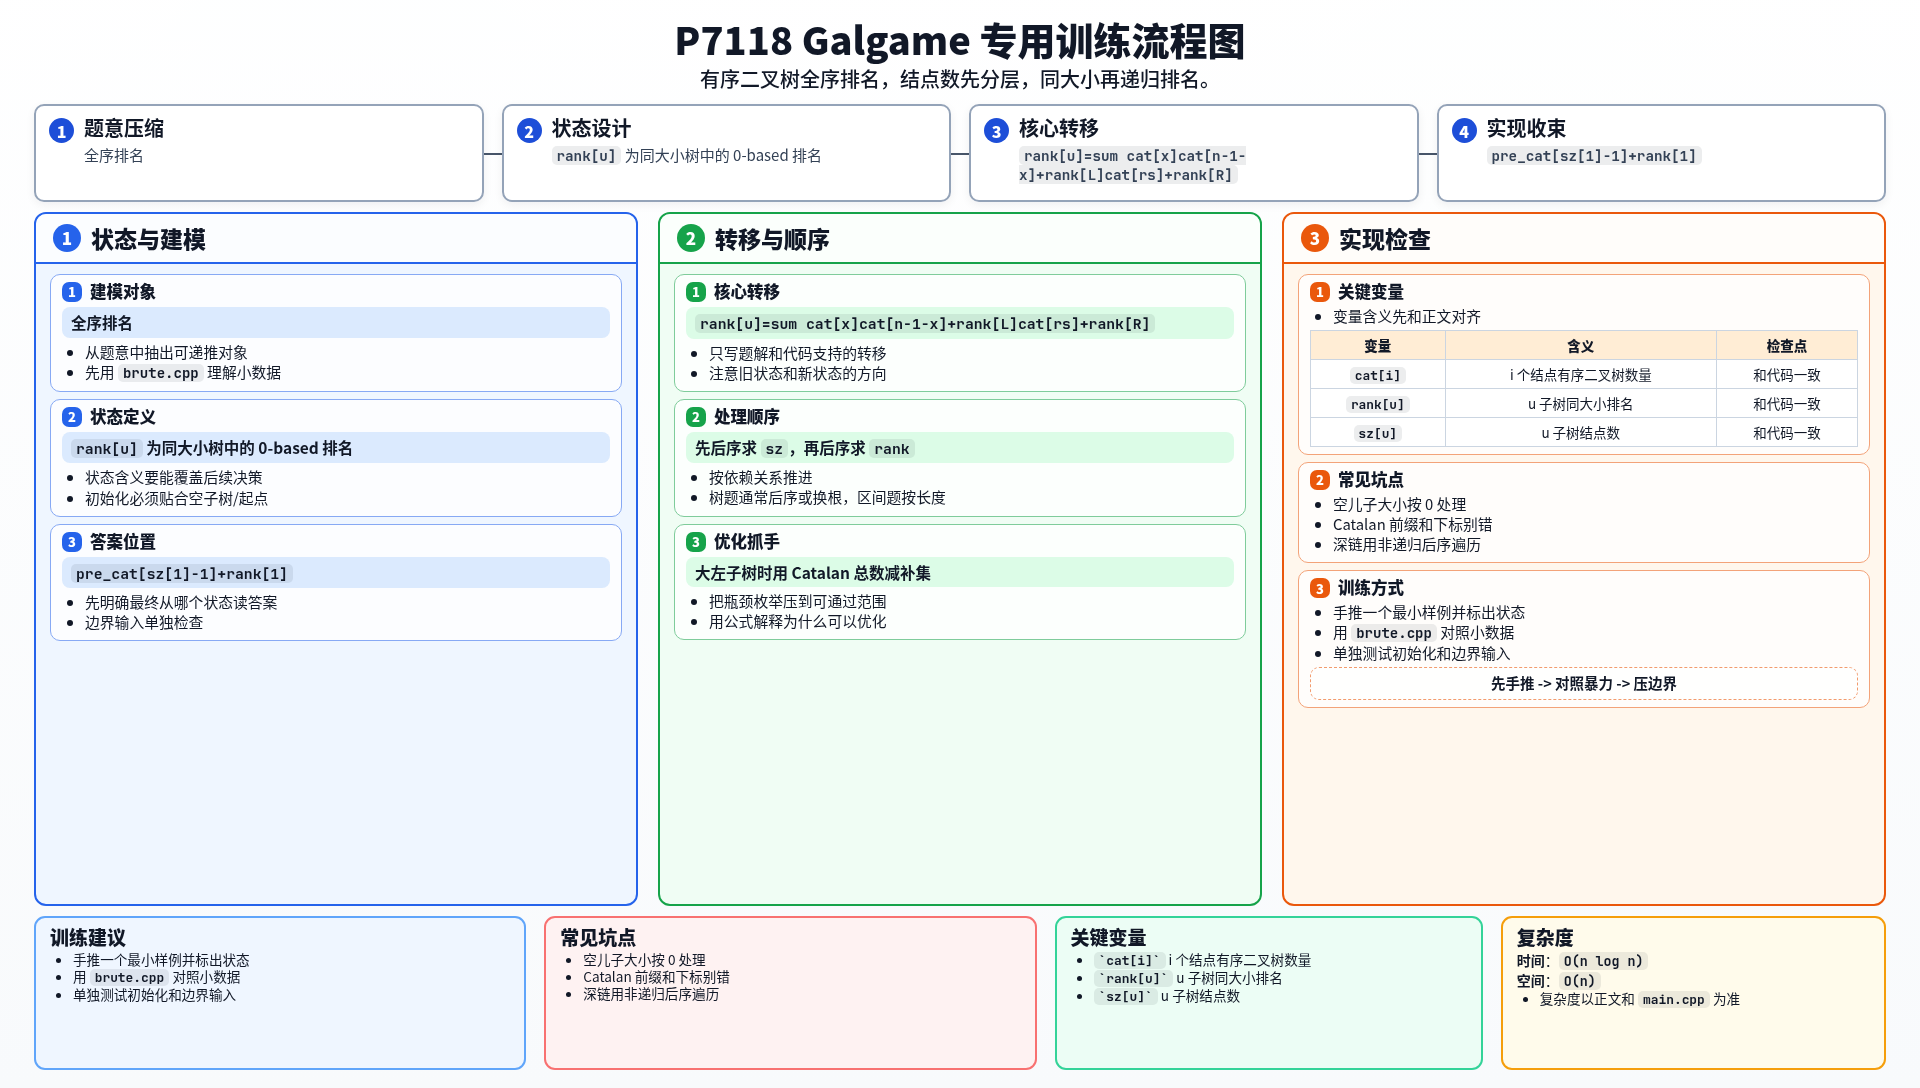This screenshot has width=1920, height=1088.
Task: Click the cat[i] cell in the variable table
Action: point(1378,375)
